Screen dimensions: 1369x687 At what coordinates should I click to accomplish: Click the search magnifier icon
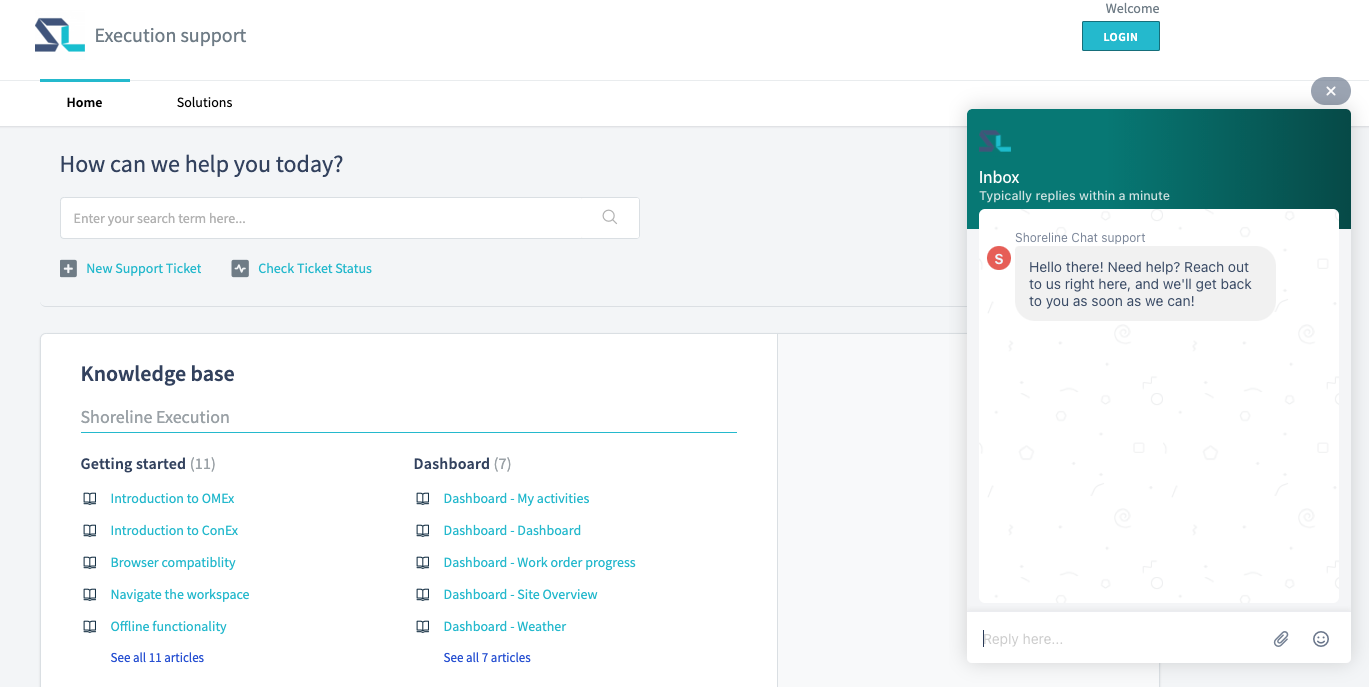[610, 217]
